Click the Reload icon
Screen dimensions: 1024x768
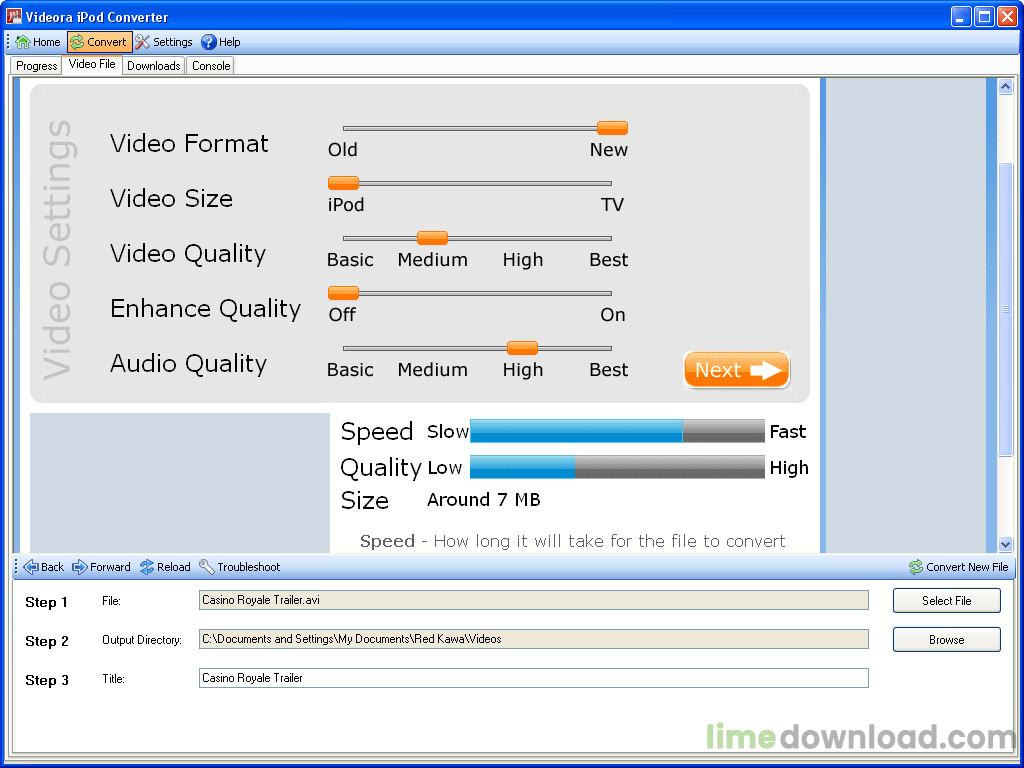(147, 567)
